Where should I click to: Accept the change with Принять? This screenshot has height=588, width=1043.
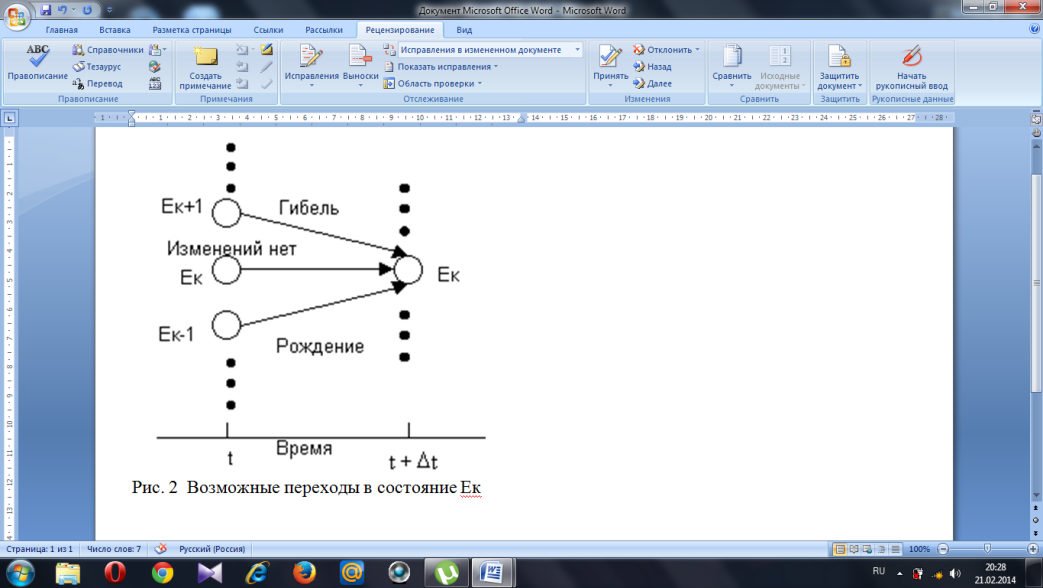tap(611, 66)
